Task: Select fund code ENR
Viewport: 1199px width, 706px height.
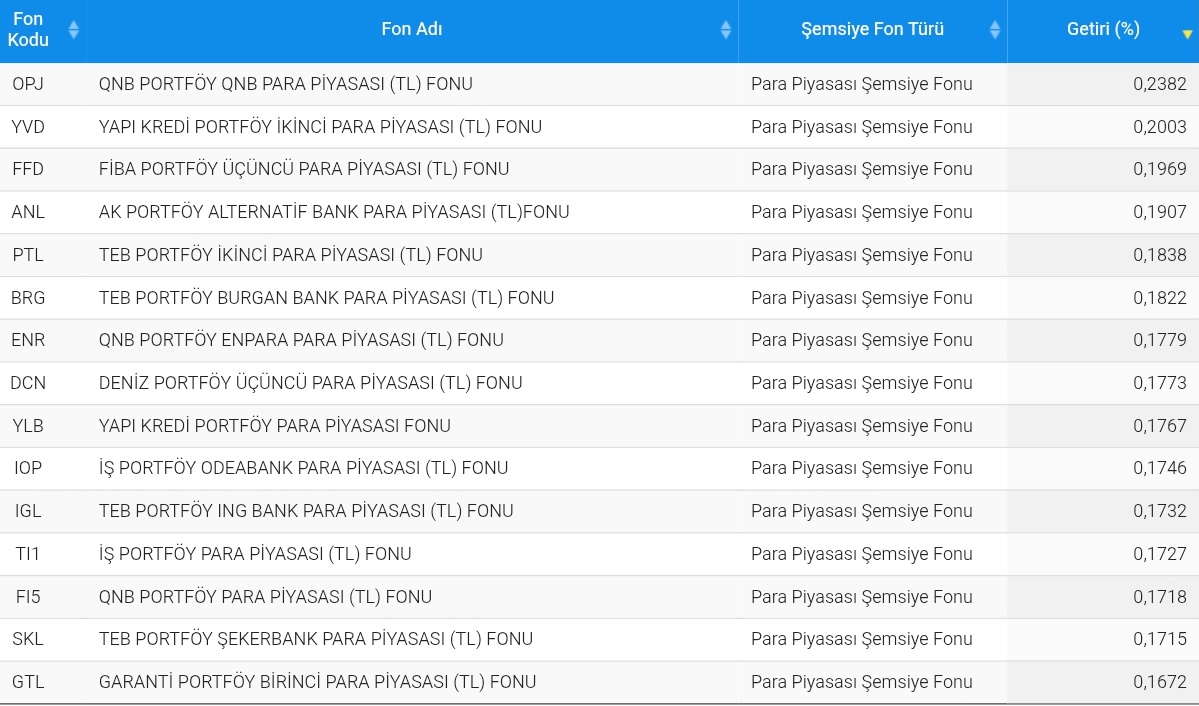Action: pyautogui.click(x=28, y=340)
